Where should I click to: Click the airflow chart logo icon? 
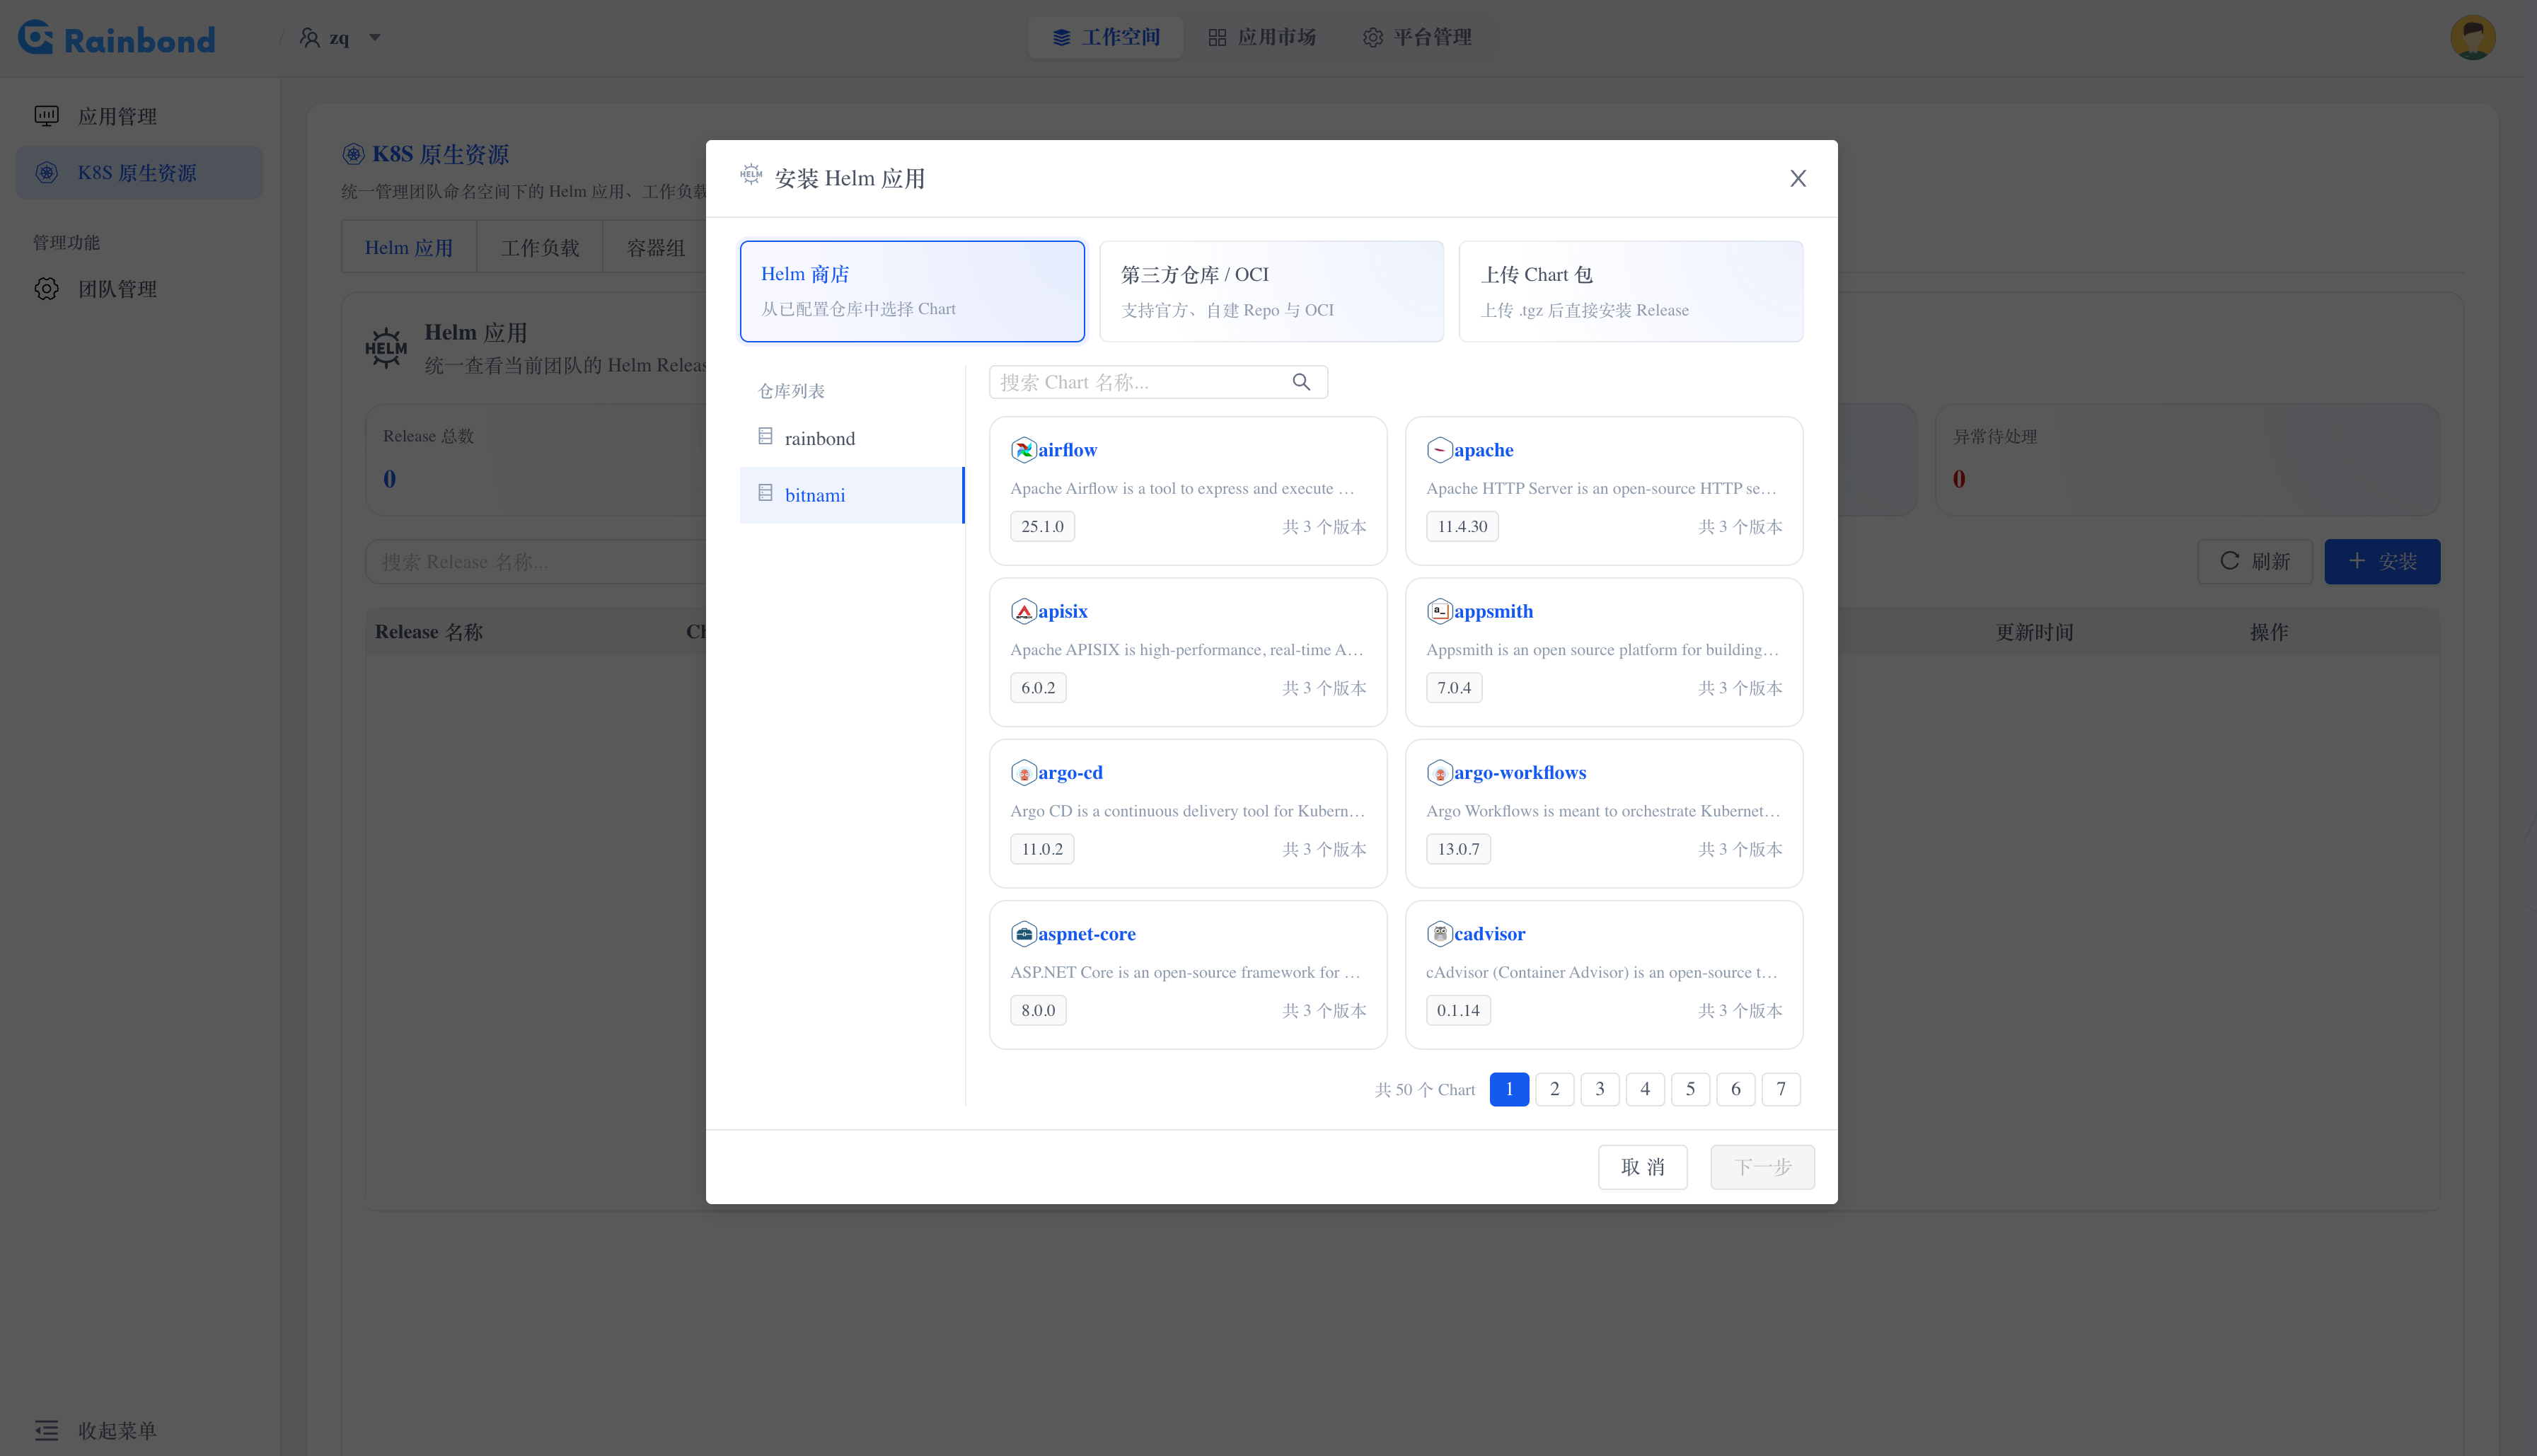[1023, 450]
